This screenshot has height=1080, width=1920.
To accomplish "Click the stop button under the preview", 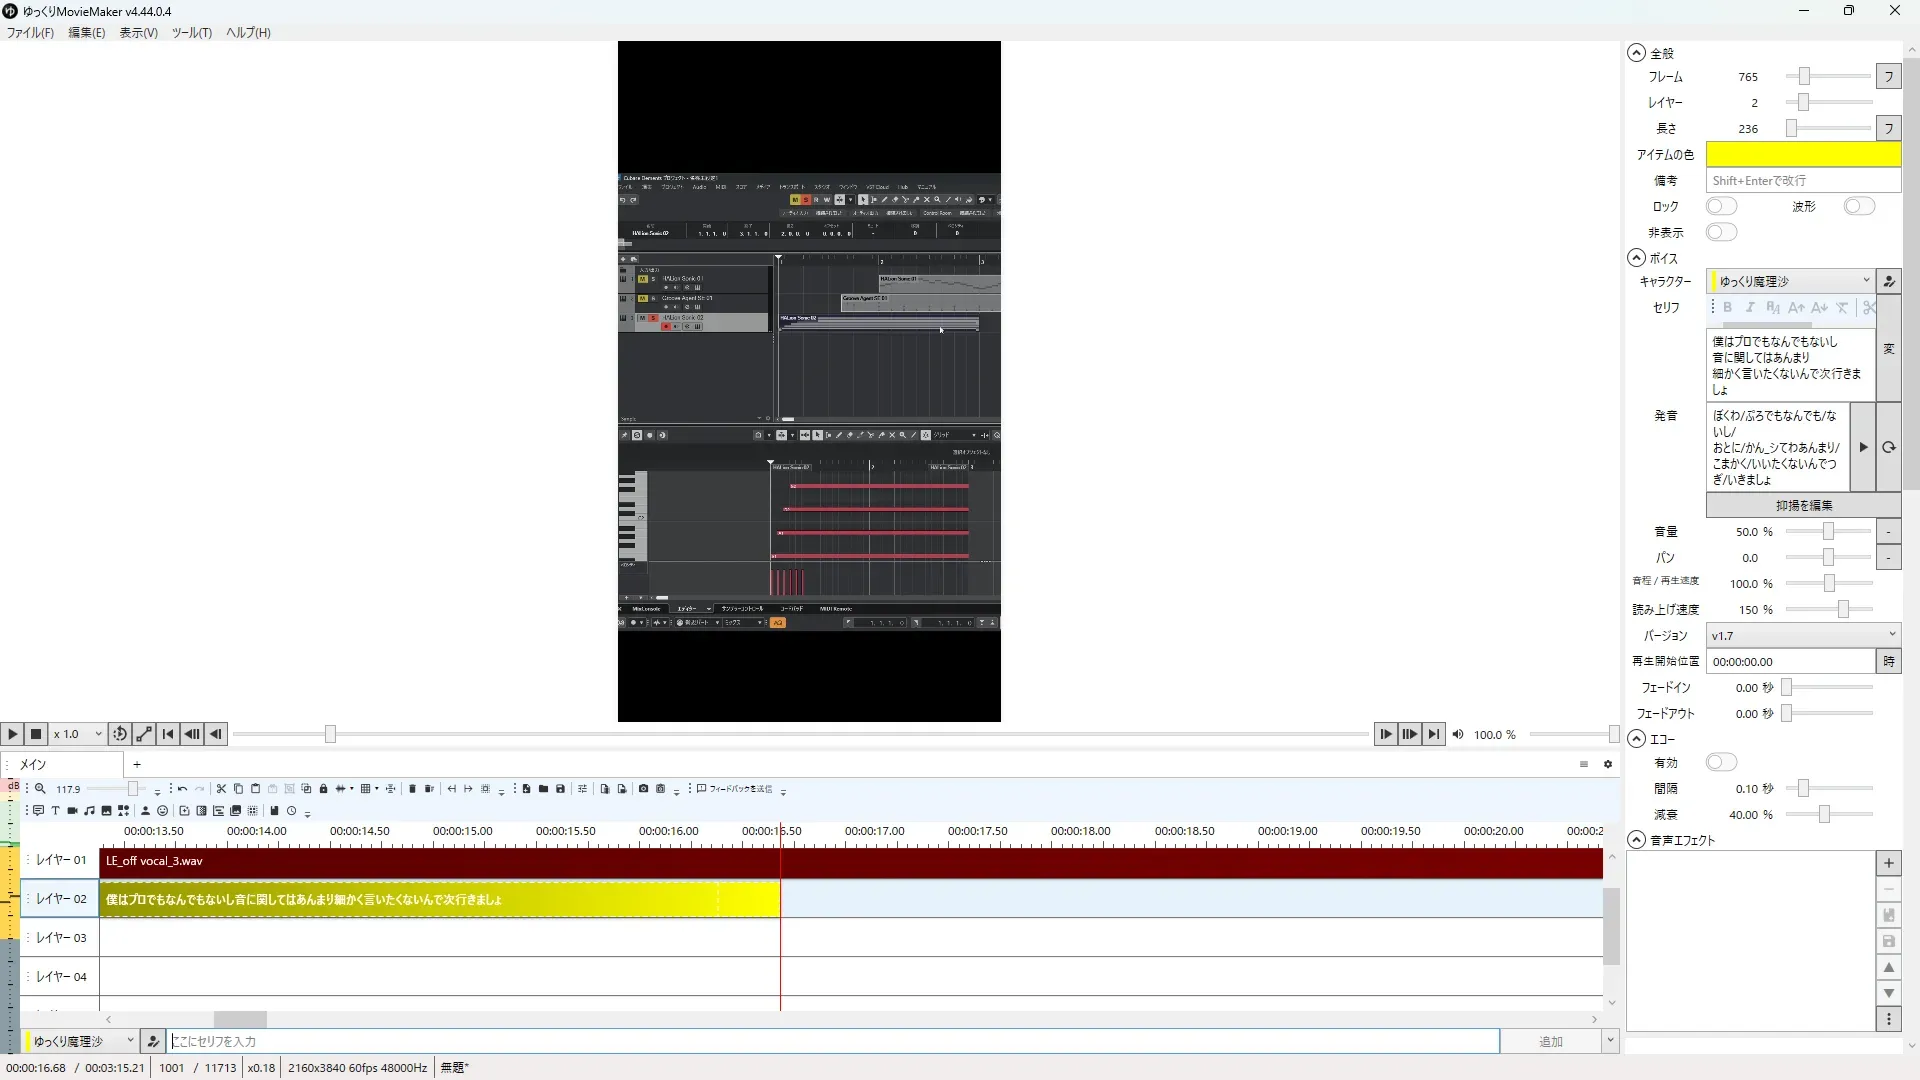I will [36, 734].
